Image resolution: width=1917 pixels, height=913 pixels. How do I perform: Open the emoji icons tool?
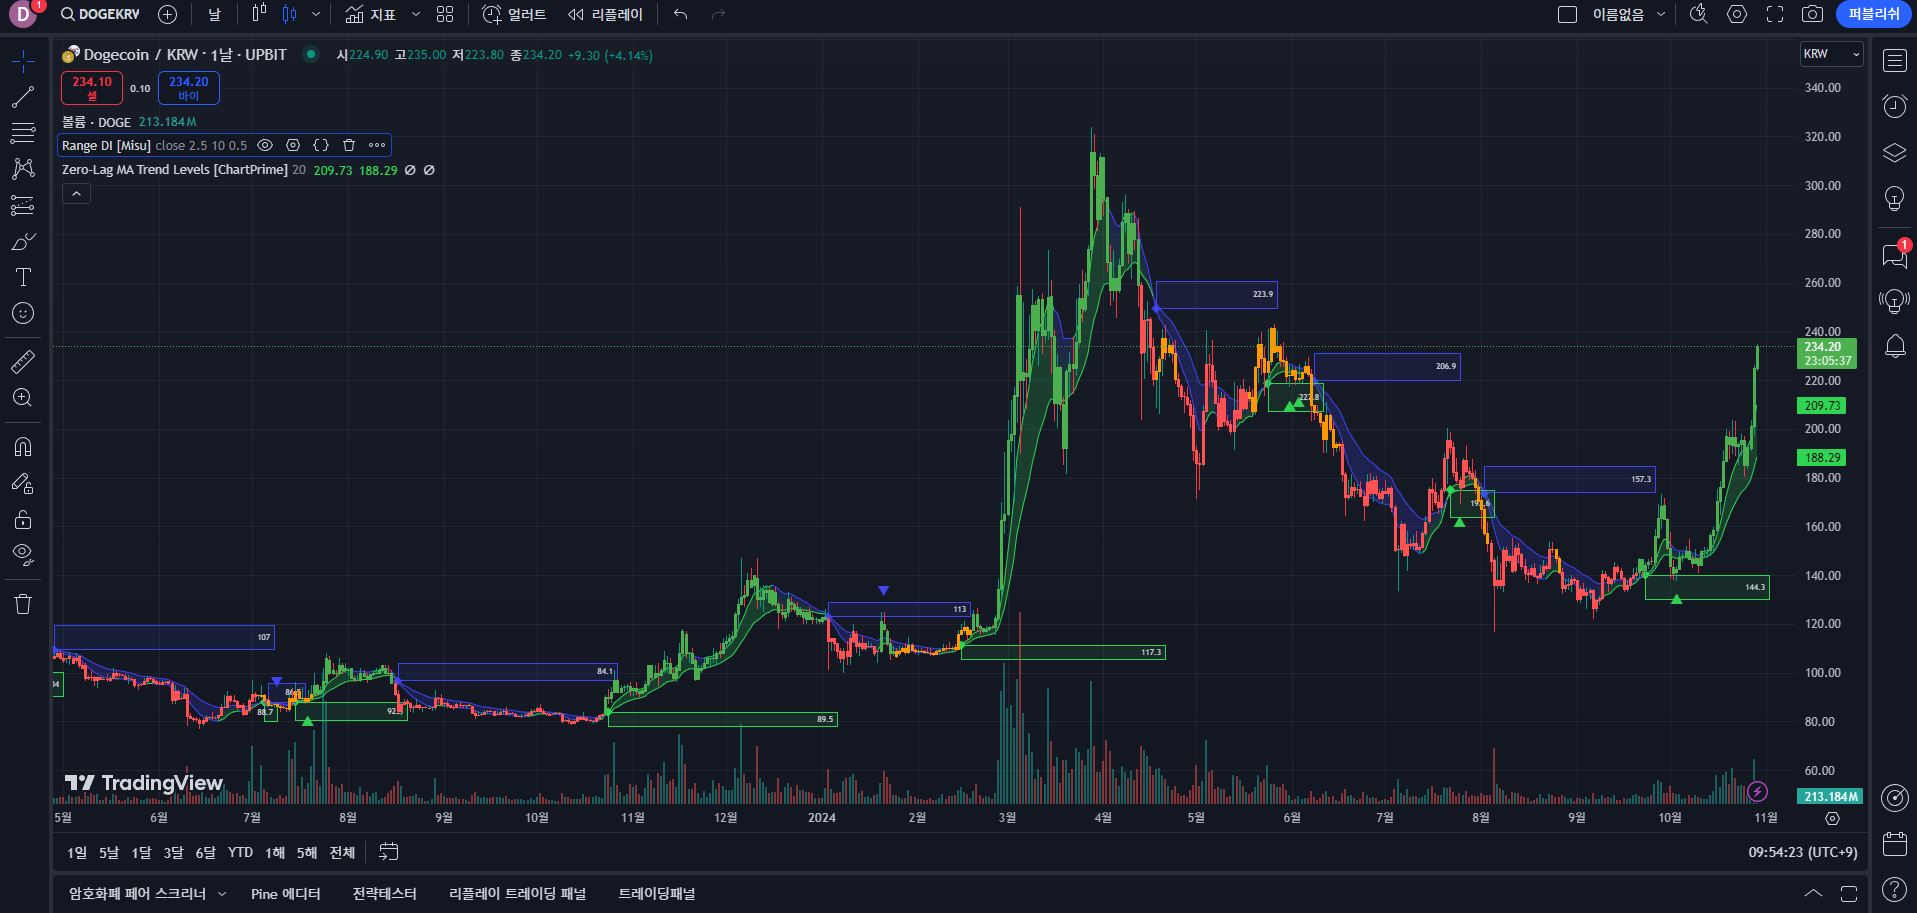(23, 314)
